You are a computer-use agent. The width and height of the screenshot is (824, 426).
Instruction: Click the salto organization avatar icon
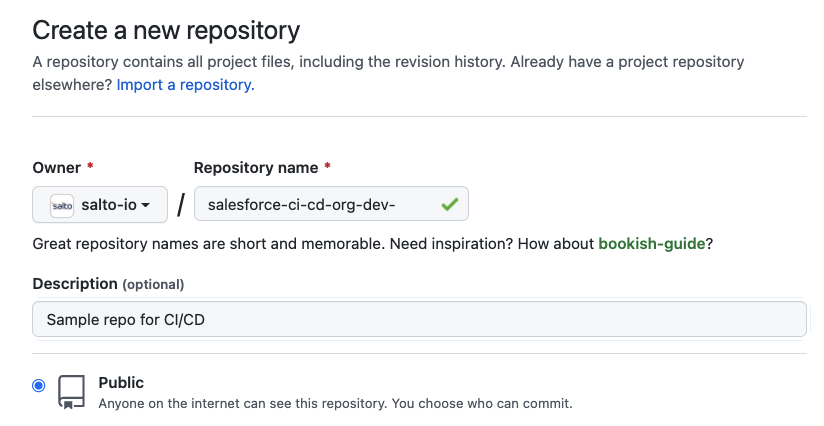click(x=62, y=205)
